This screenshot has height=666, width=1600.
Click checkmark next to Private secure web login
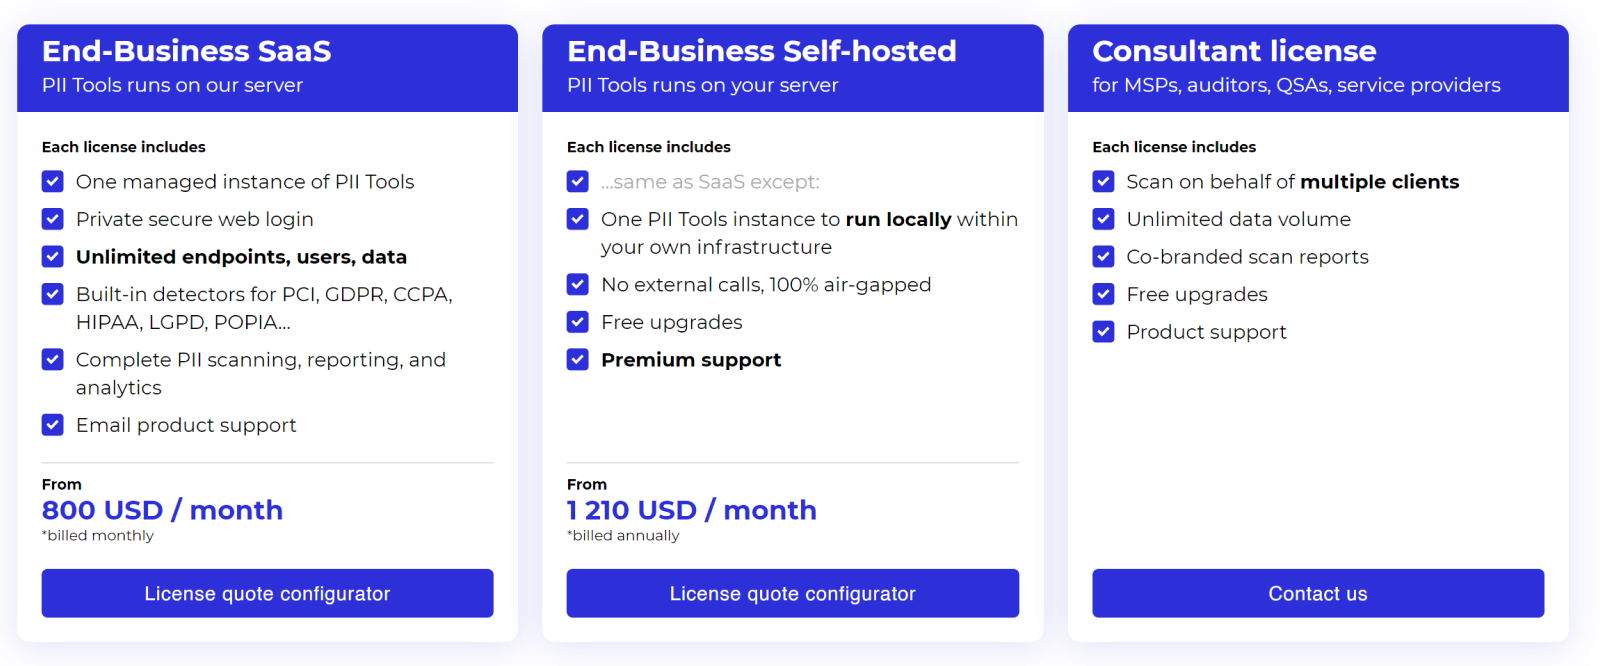pos(53,219)
